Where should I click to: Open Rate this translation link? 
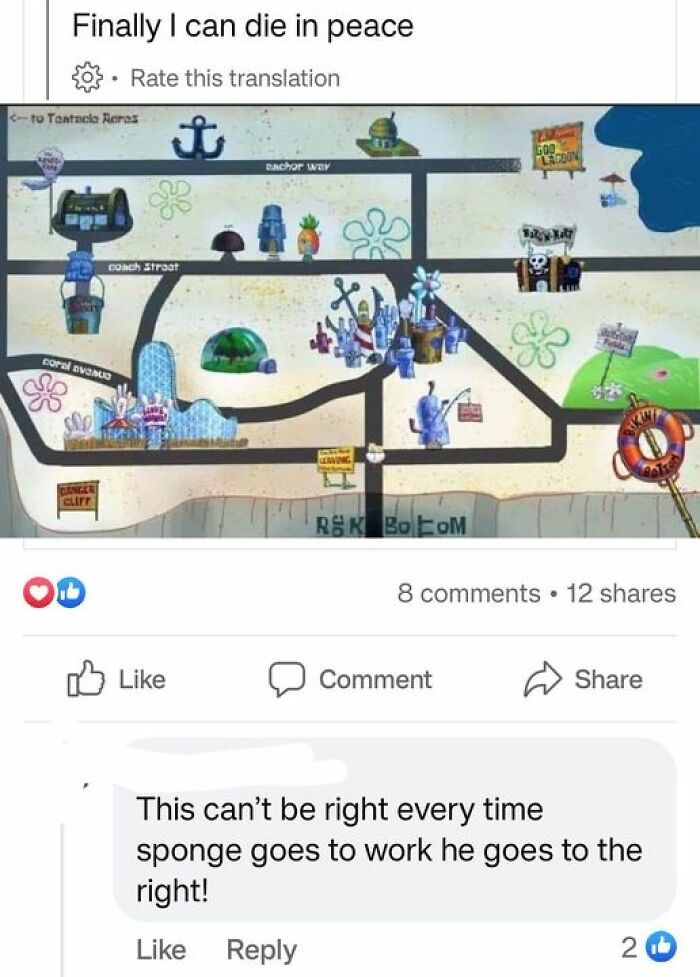click(x=235, y=79)
